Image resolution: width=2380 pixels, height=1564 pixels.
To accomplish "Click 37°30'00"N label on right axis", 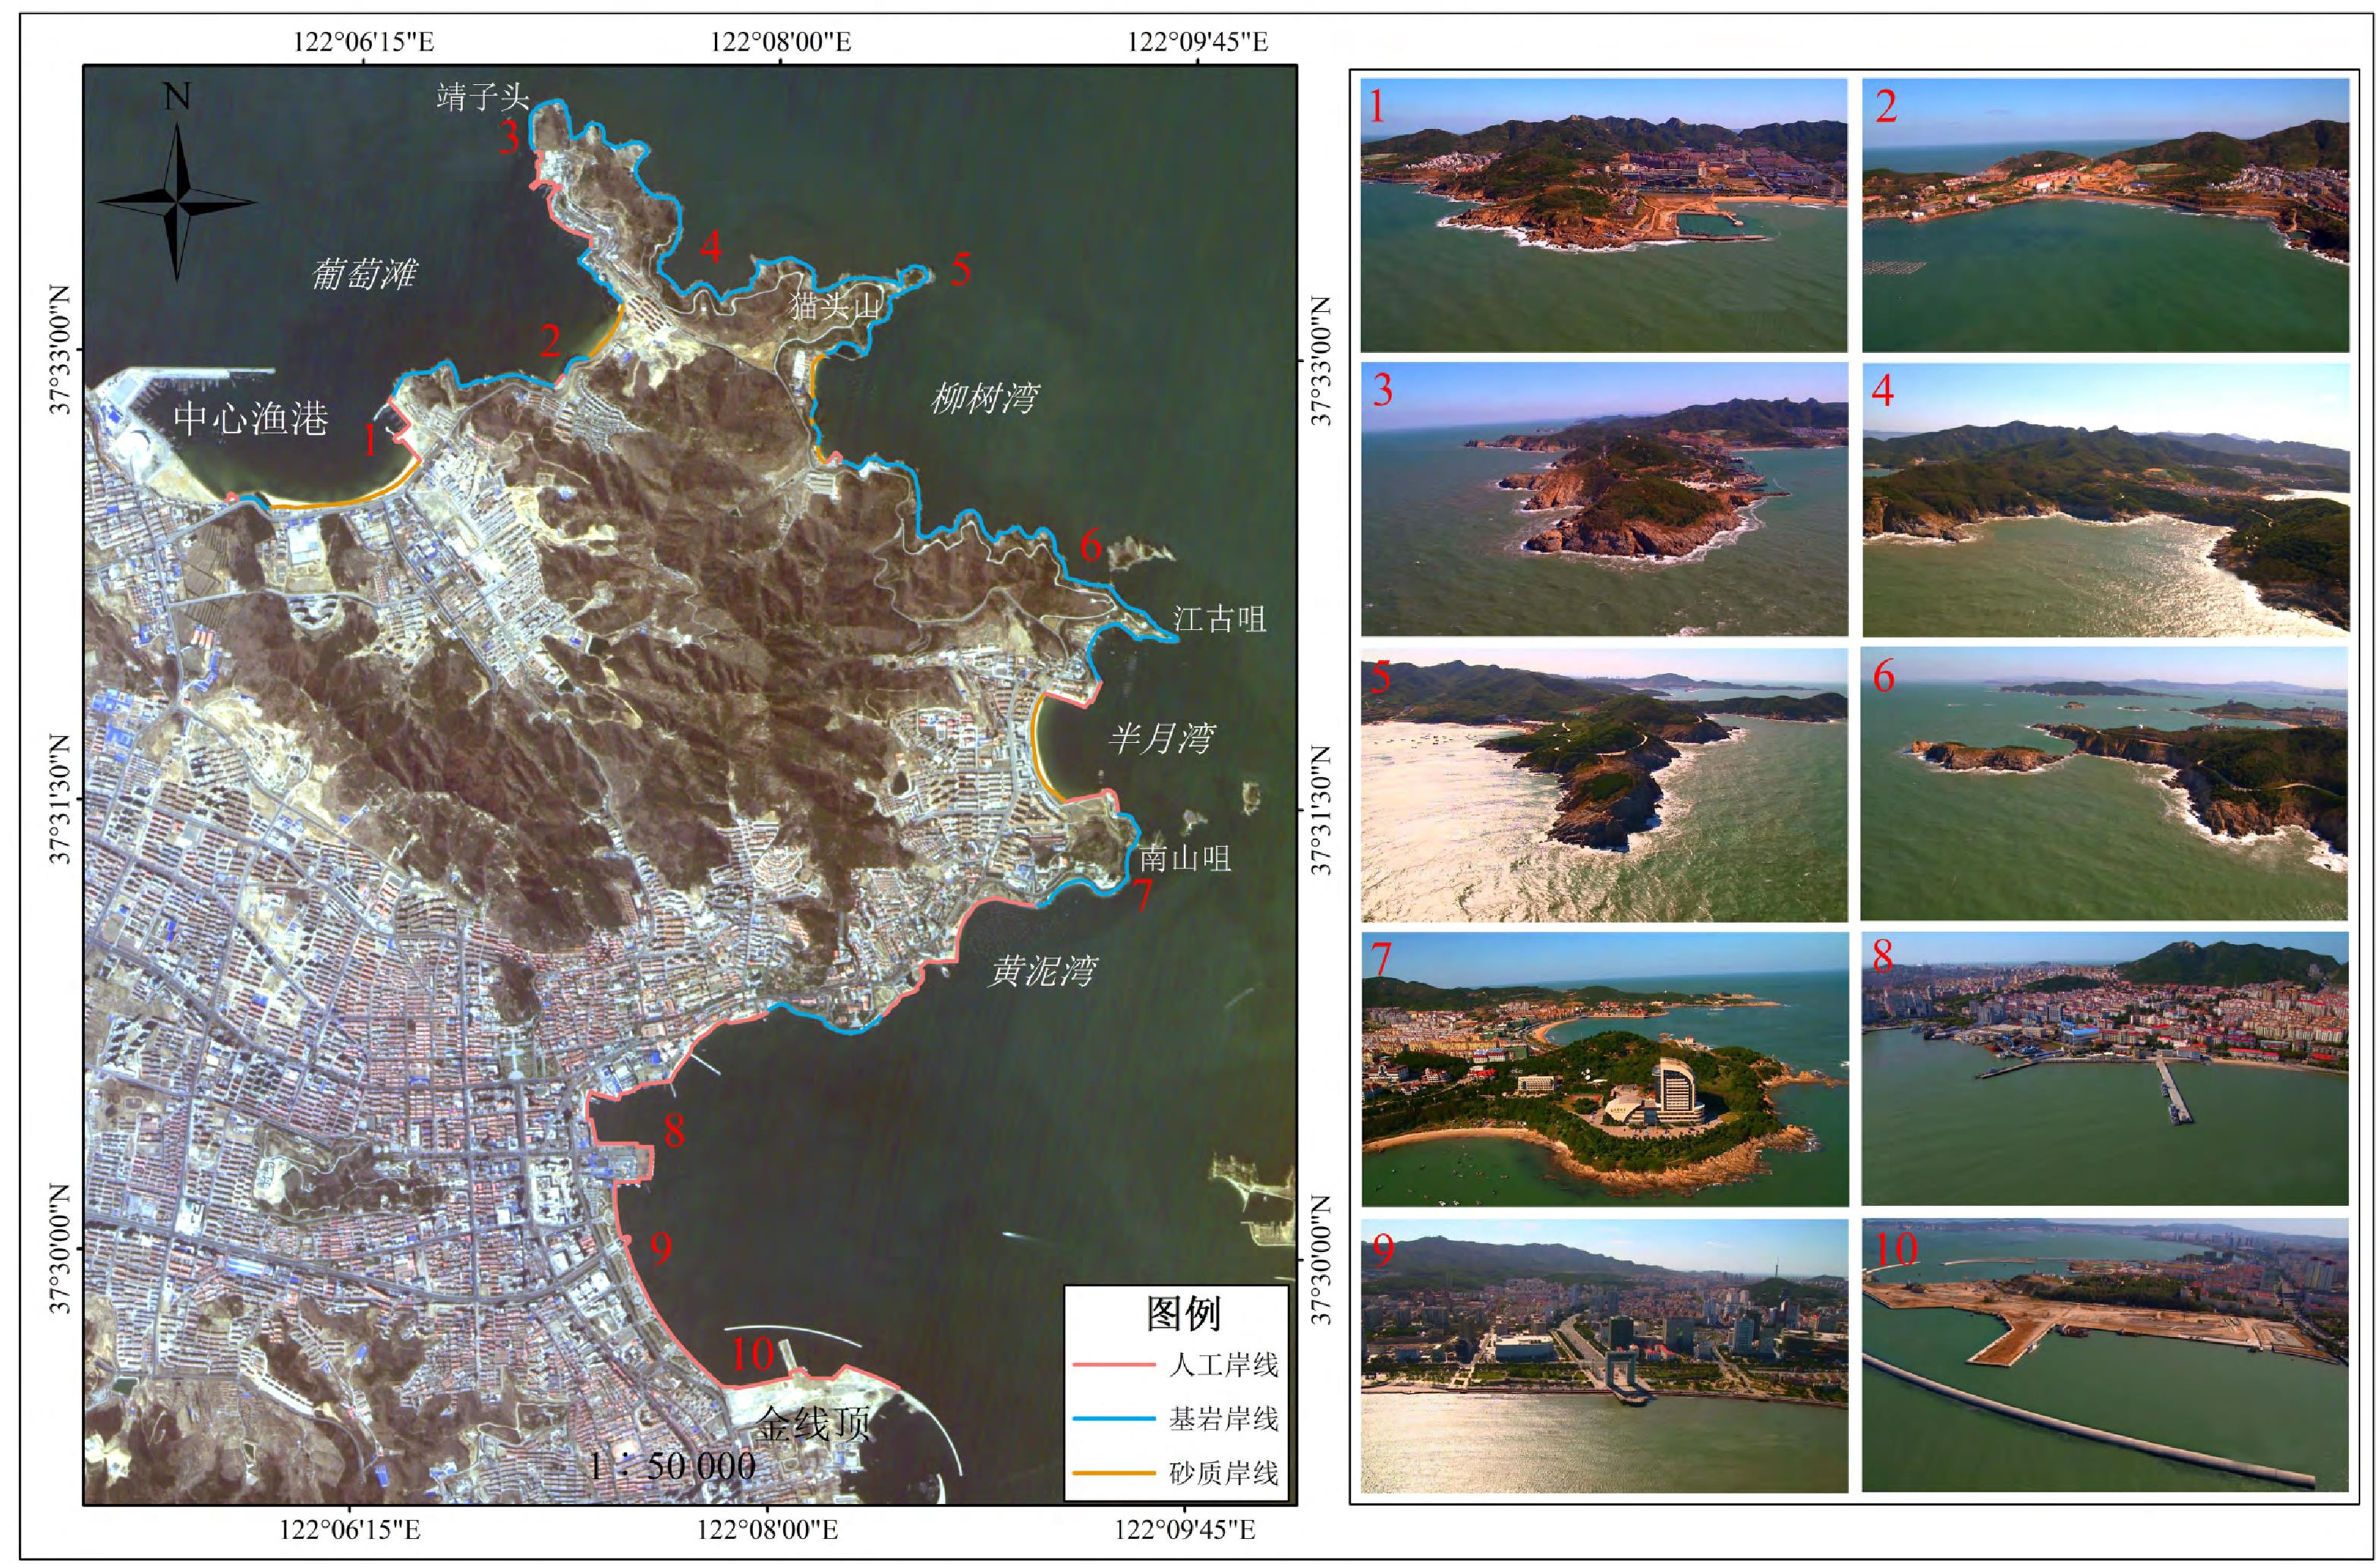I will [x=1322, y=1260].
